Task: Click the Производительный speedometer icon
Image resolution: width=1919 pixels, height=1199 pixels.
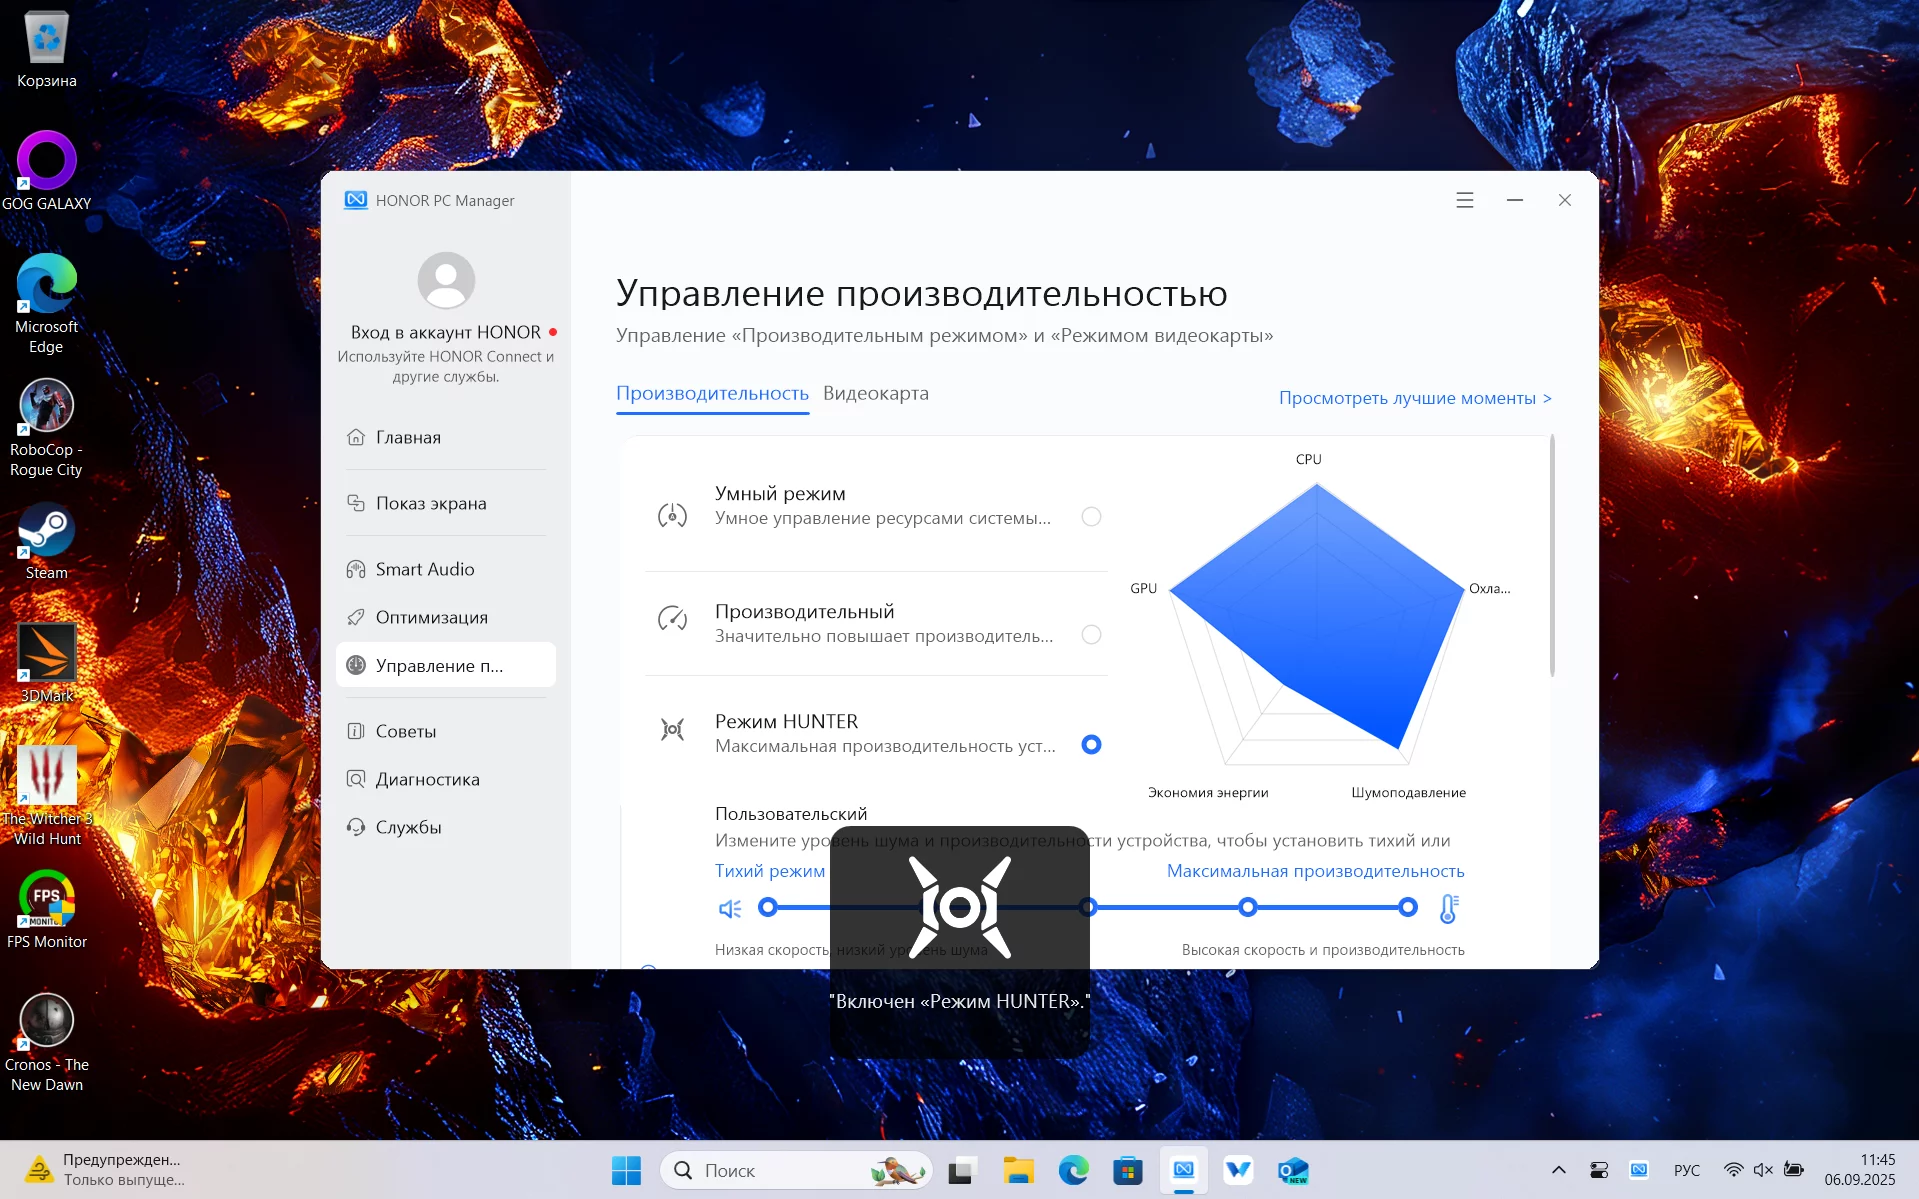Action: click(672, 619)
